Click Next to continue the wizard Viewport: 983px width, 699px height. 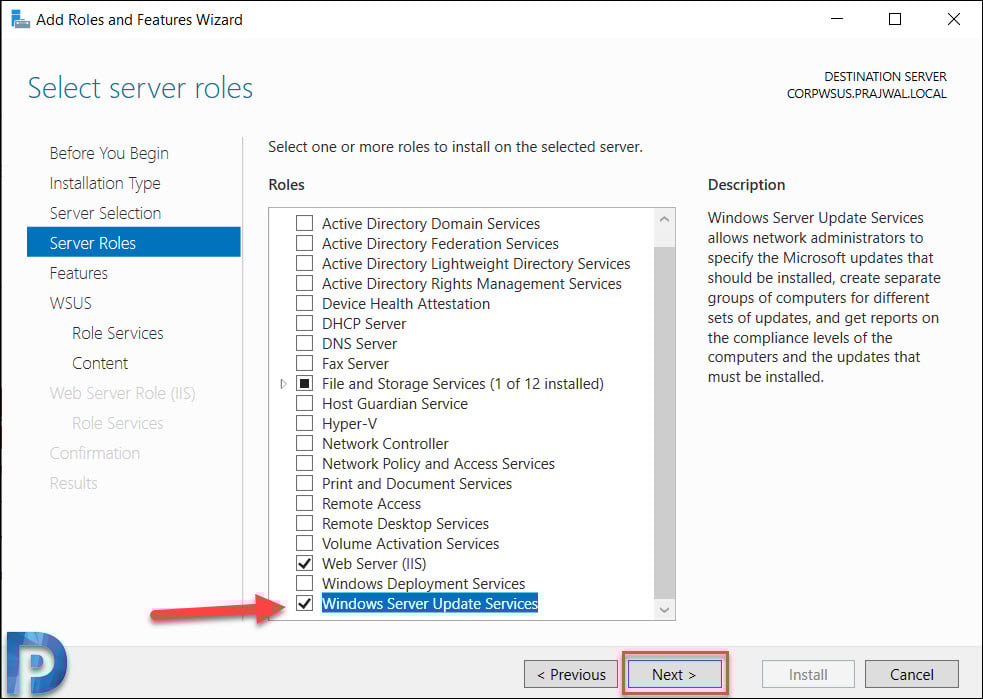point(675,675)
